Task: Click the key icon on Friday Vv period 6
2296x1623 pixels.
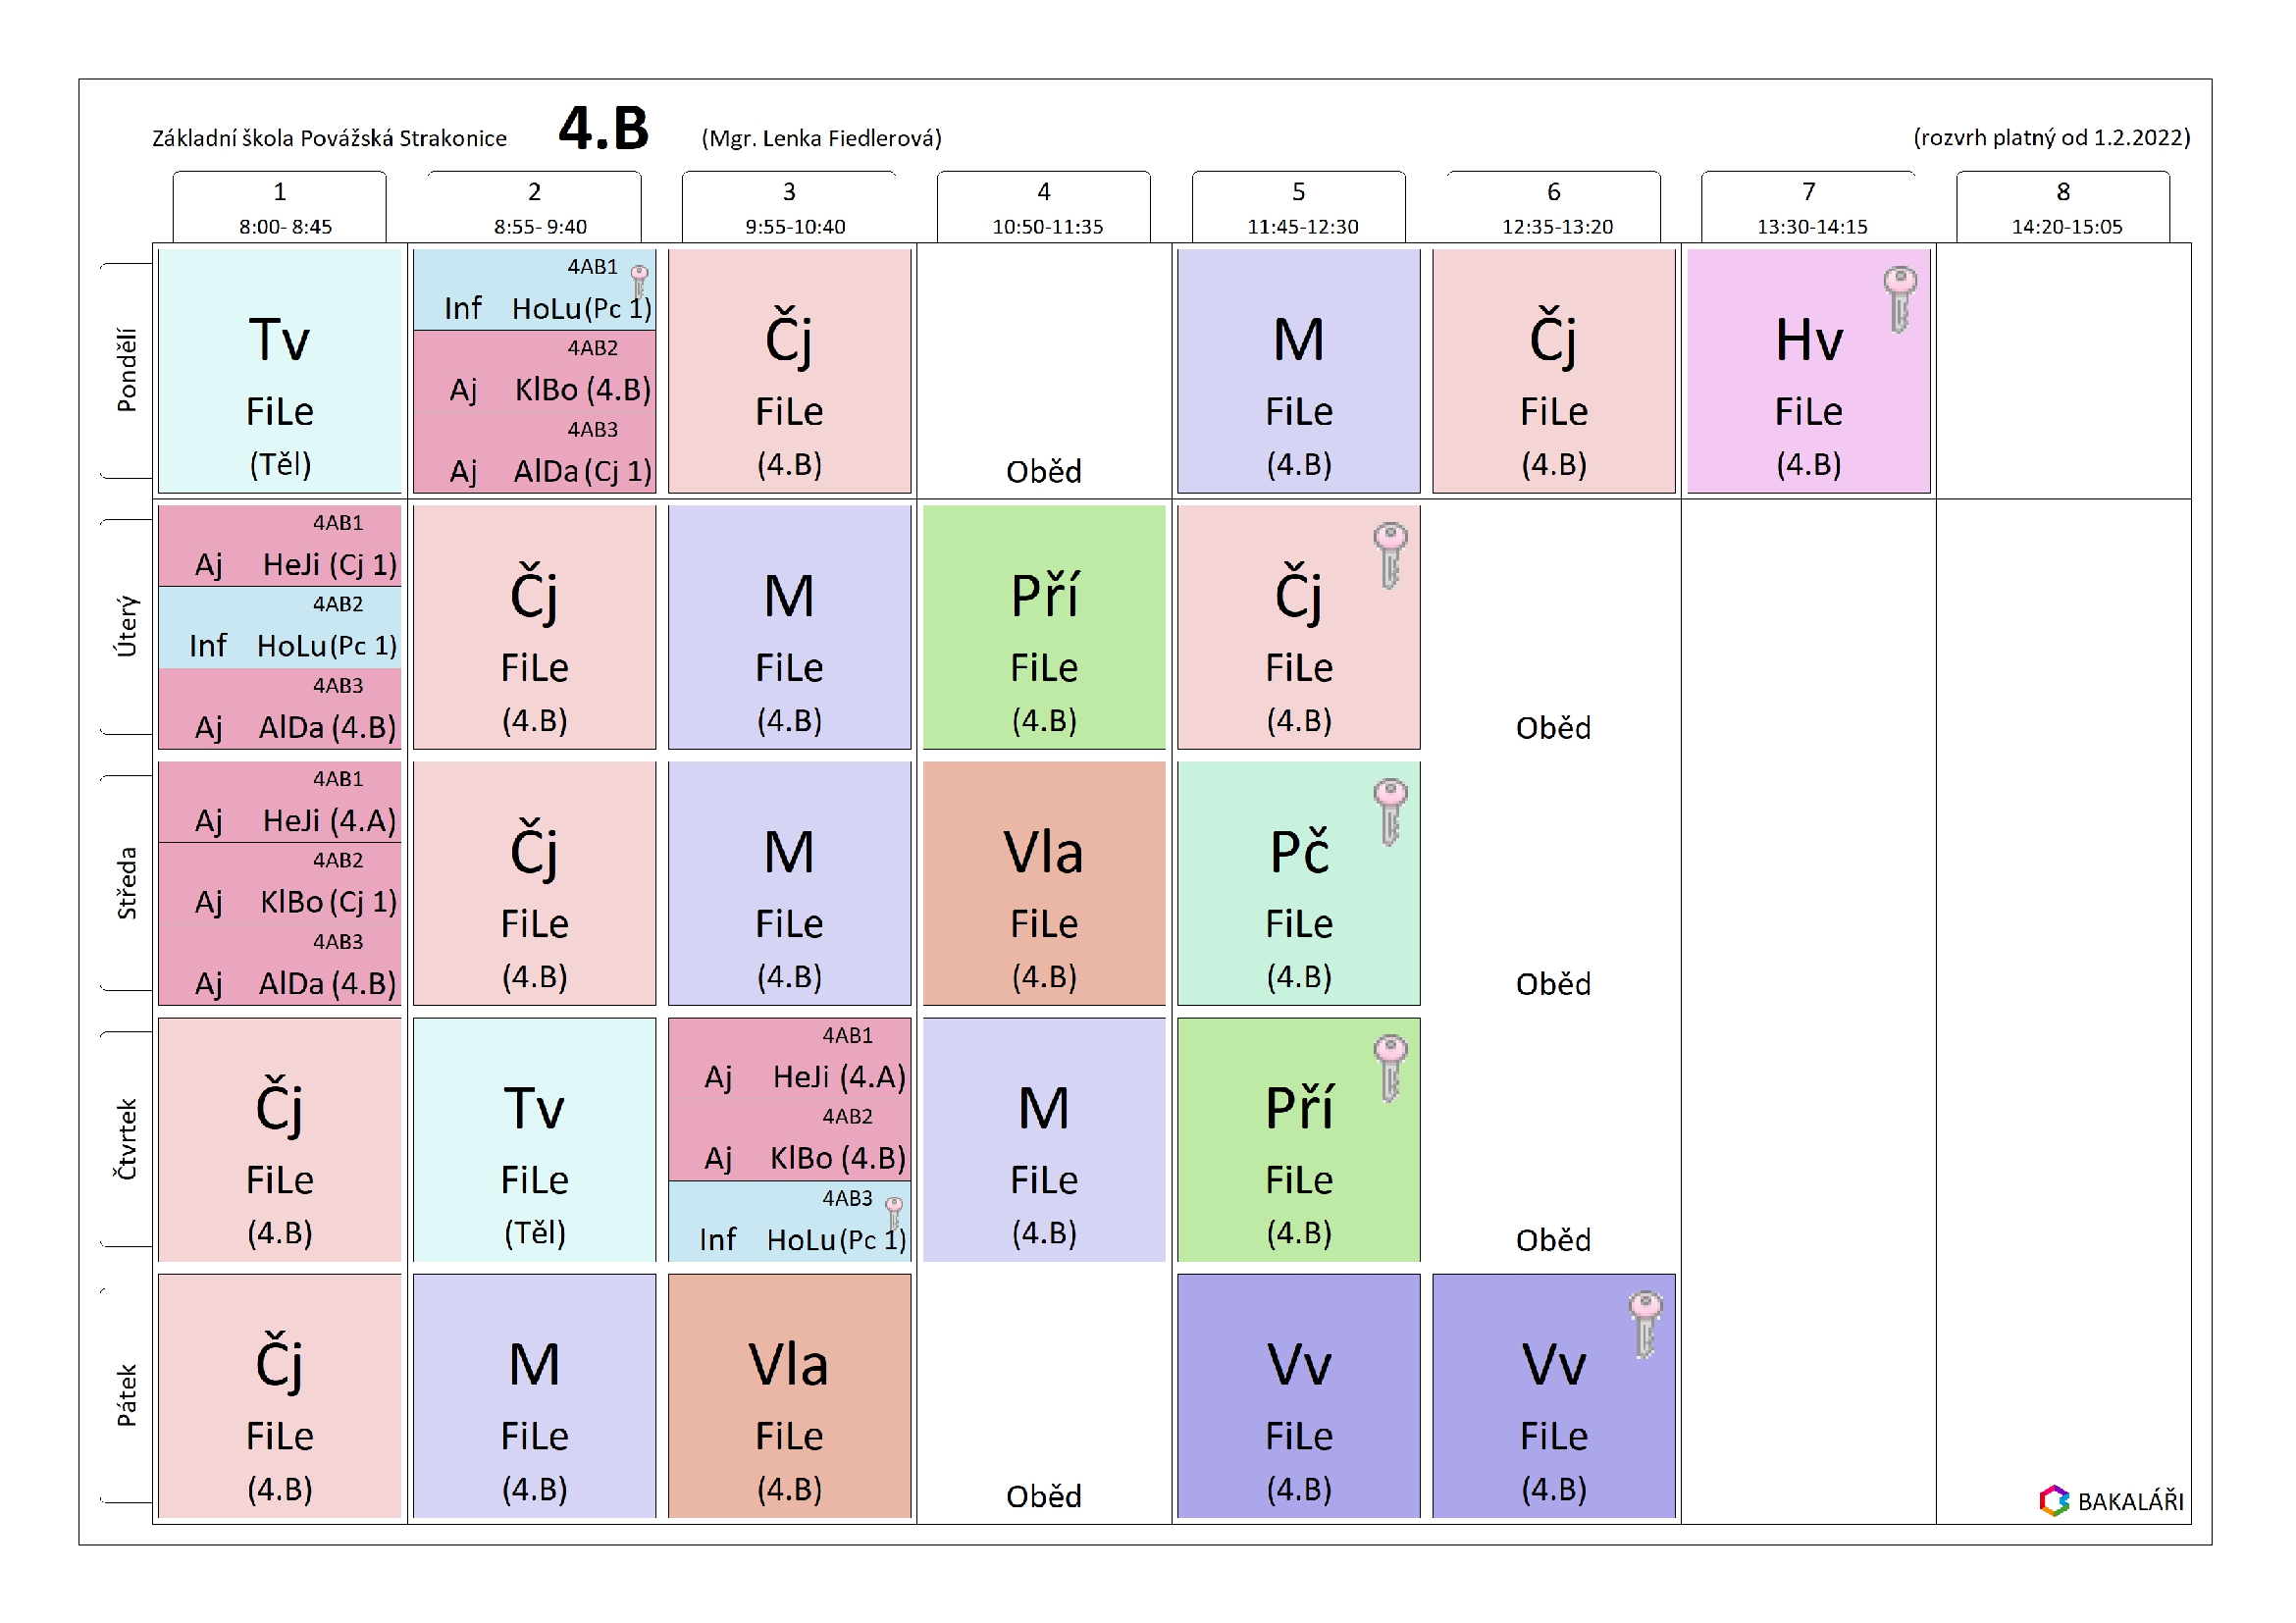Action: 1644,1324
